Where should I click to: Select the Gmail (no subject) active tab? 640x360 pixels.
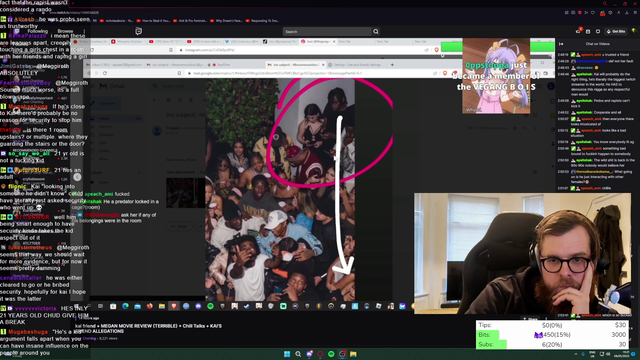pos(296,64)
